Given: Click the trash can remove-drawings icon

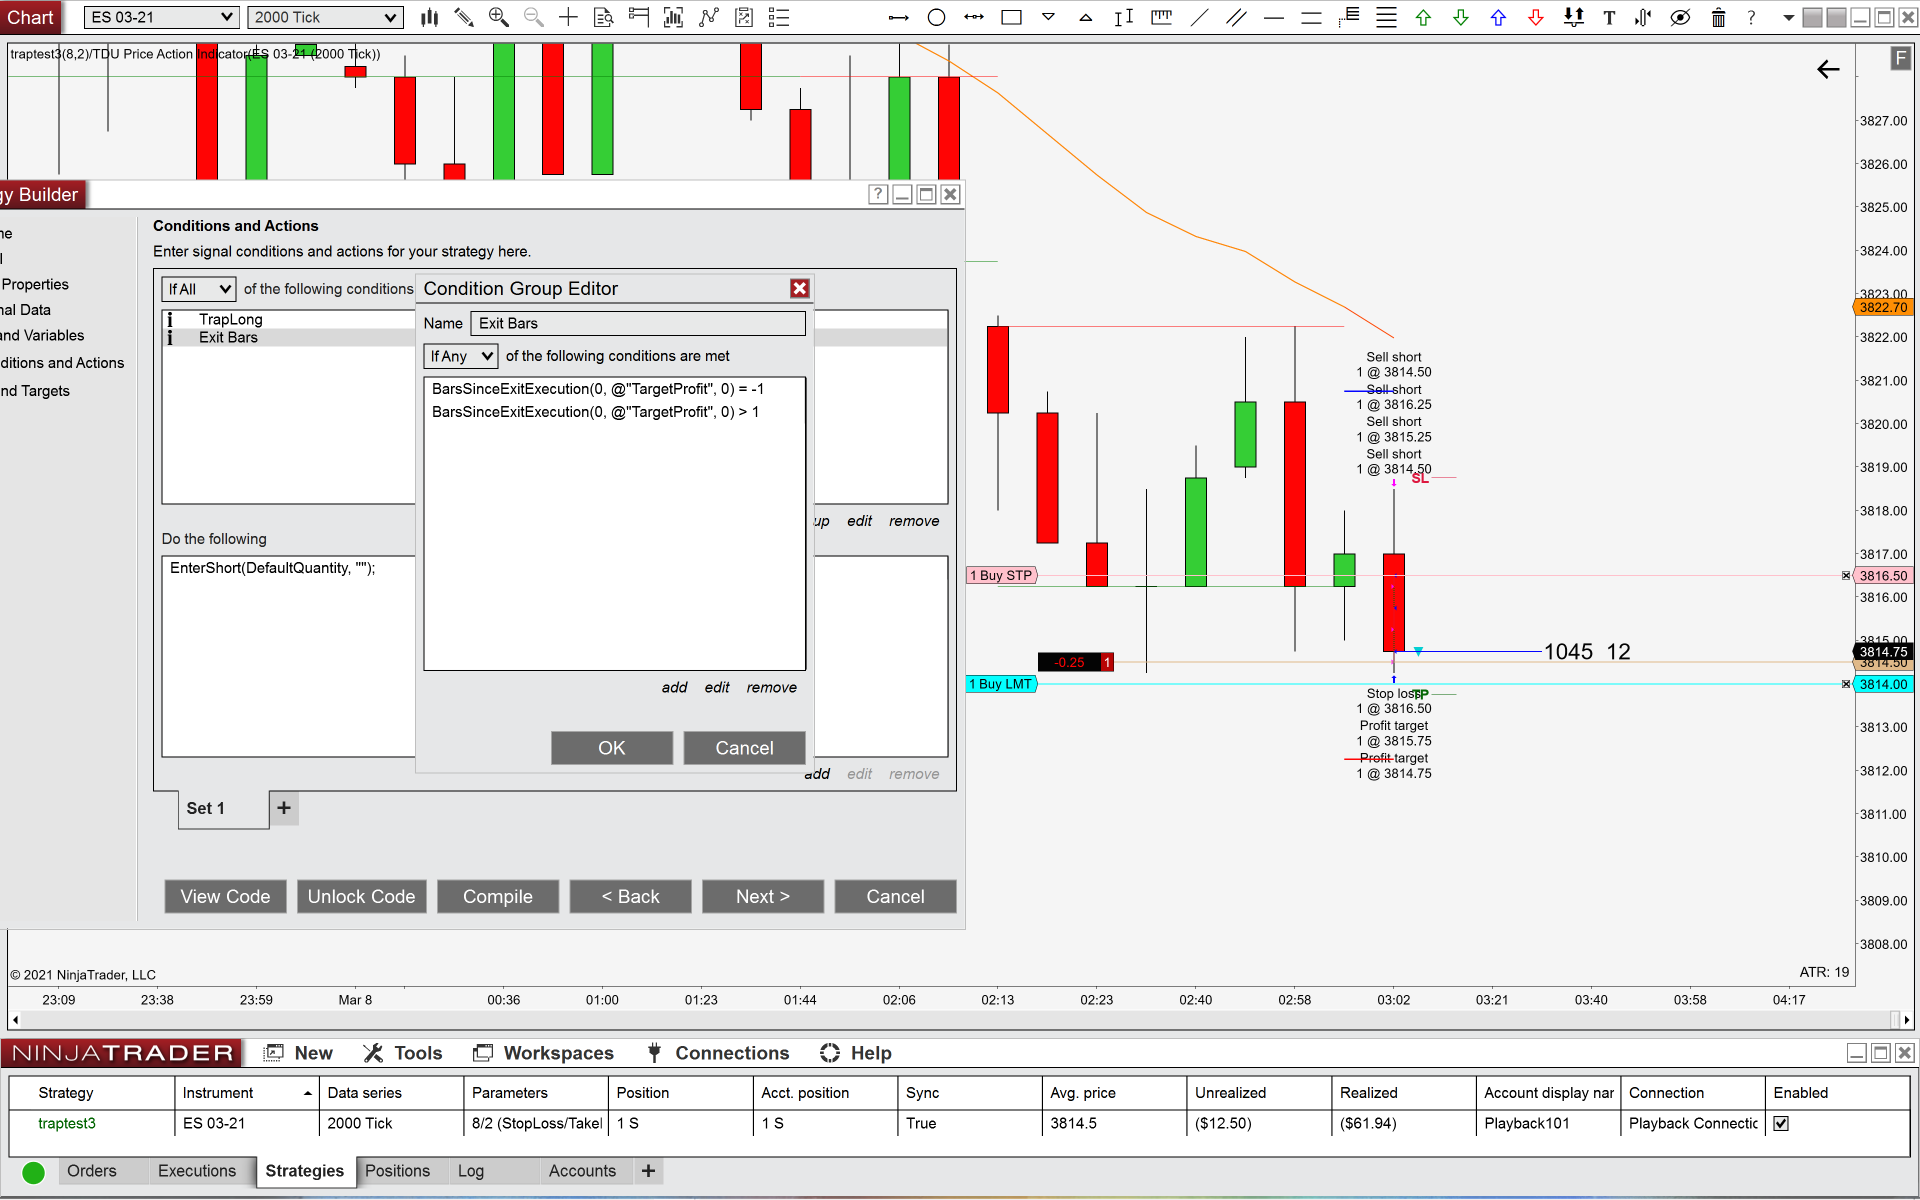Looking at the screenshot, I should [1718, 17].
